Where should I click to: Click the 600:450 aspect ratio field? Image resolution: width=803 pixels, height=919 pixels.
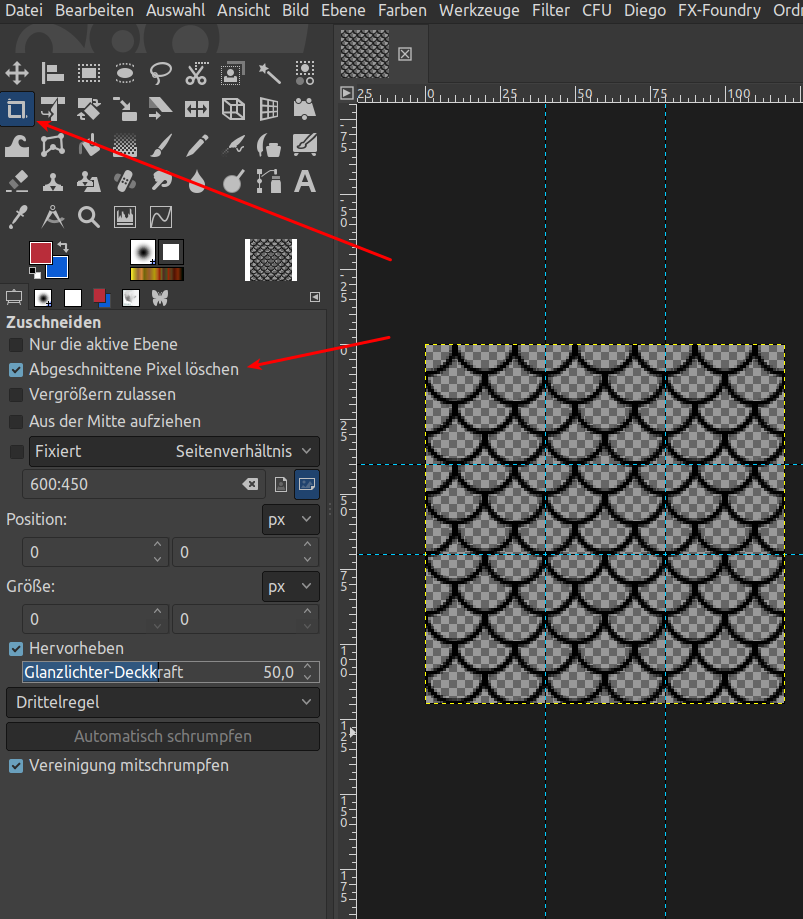click(x=130, y=484)
